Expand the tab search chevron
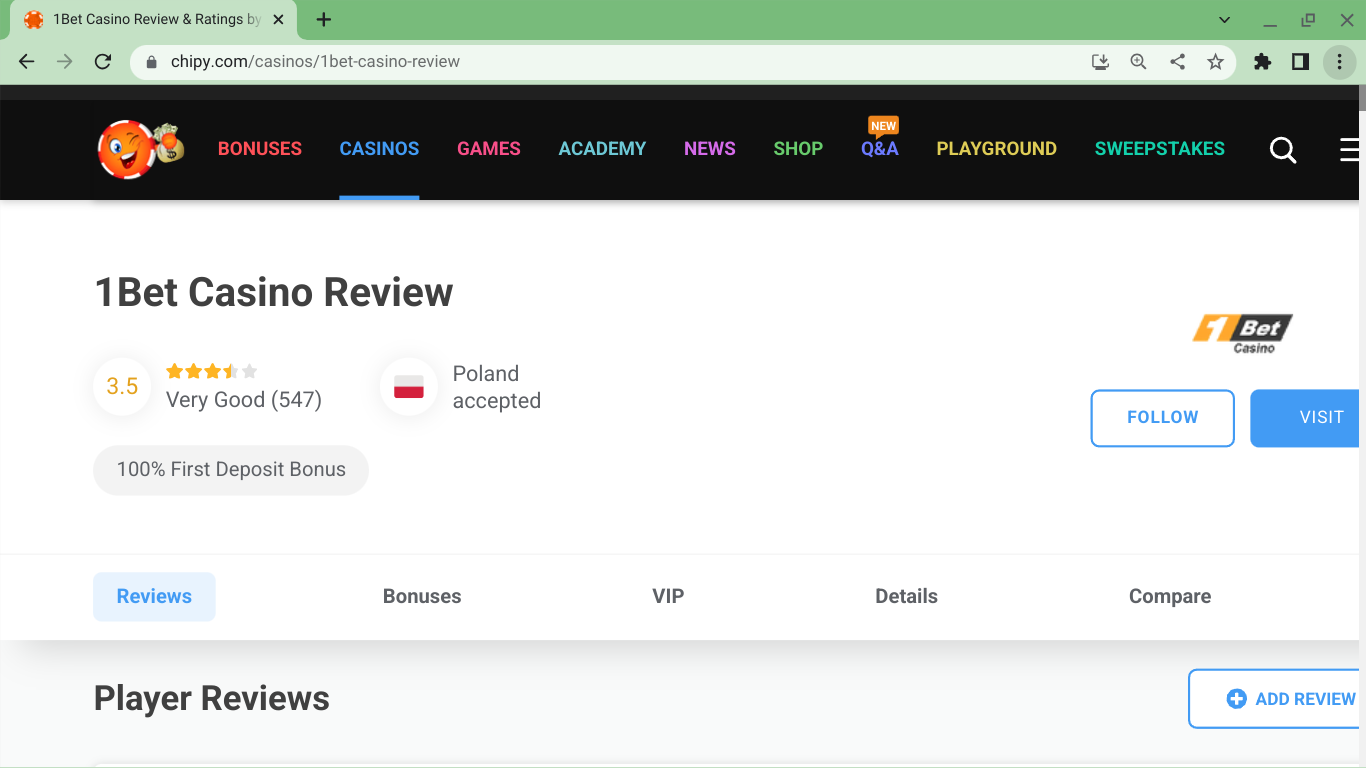This screenshot has width=1366, height=768. pos(1224,20)
